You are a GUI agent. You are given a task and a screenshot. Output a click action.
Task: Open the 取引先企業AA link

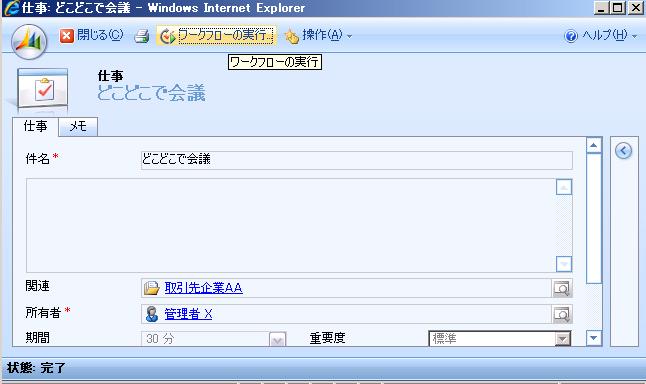[x=204, y=288]
